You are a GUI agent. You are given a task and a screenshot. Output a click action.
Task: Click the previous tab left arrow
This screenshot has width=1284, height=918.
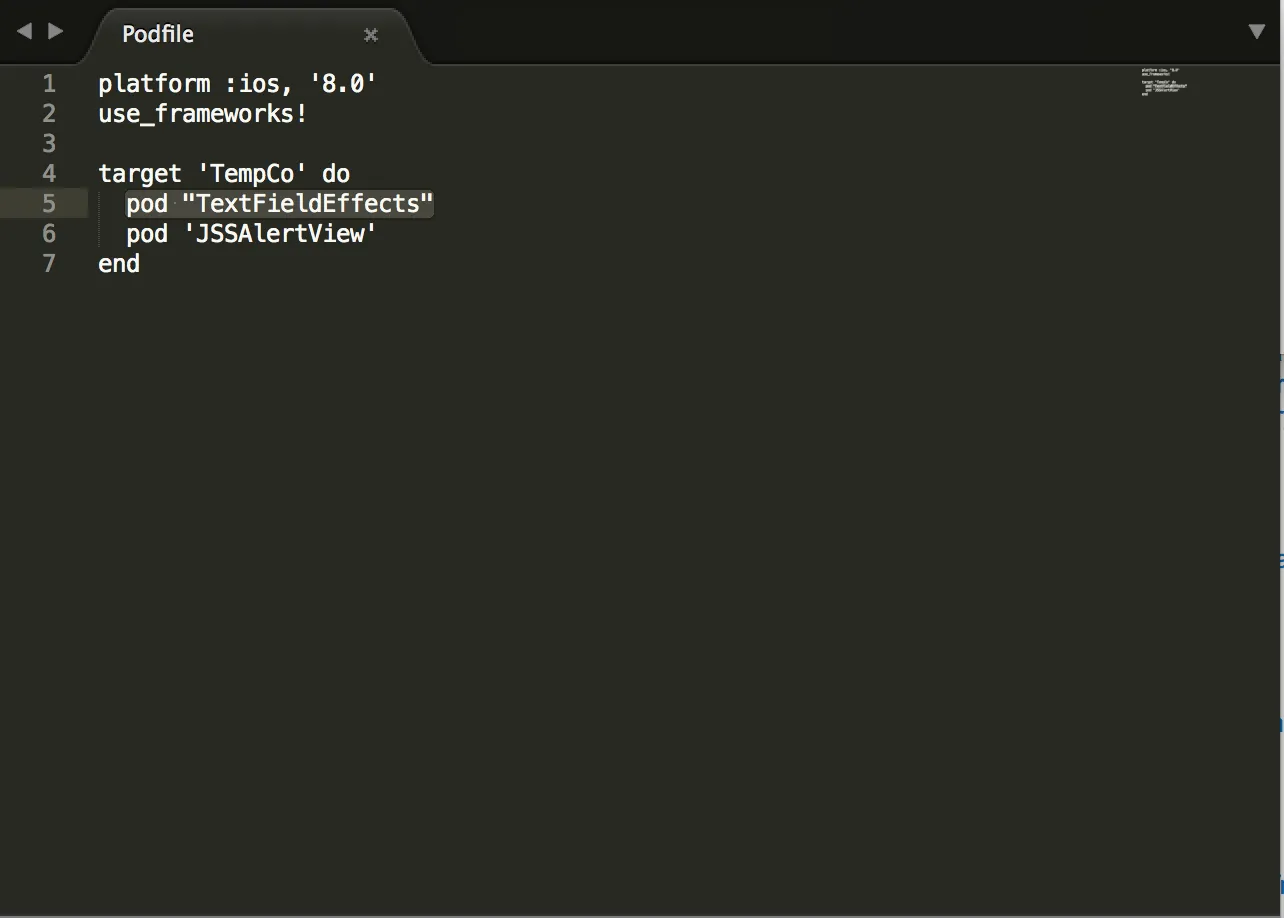(24, 32)
